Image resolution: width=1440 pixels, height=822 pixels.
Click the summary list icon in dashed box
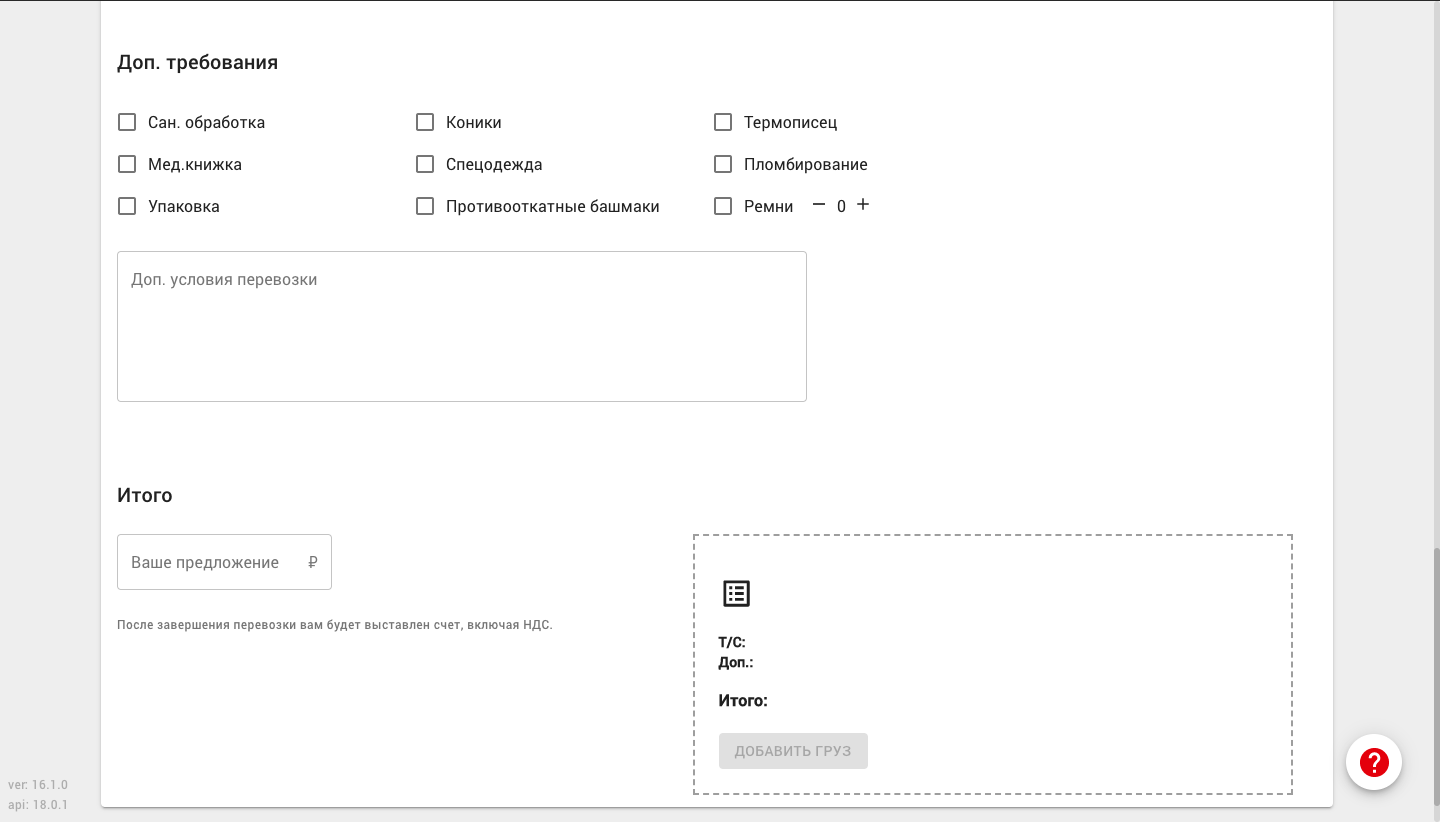tap(736, 593)
